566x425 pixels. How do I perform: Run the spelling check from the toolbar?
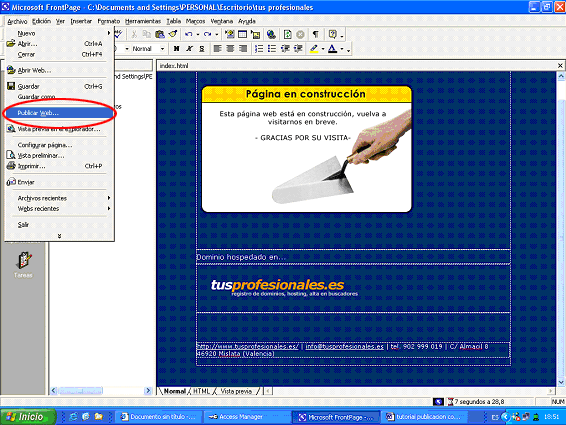pos(119,34)
